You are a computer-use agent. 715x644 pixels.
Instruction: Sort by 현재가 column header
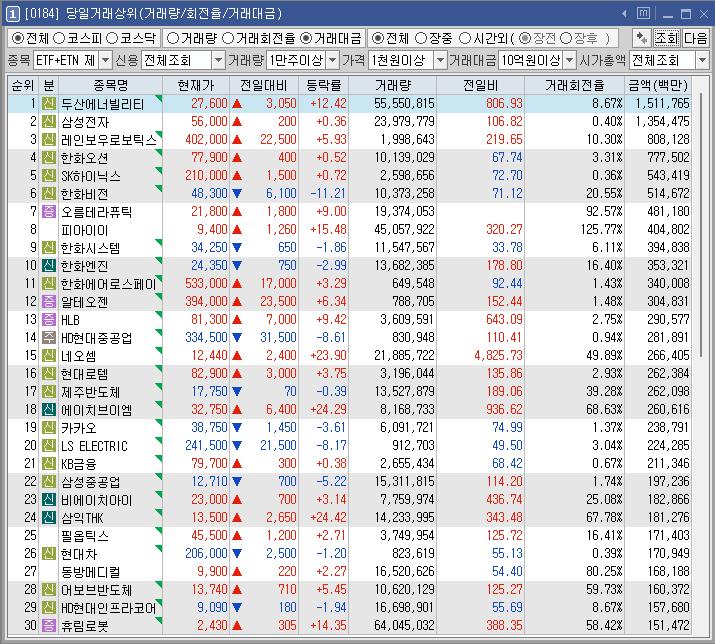(x=196, y=85)
